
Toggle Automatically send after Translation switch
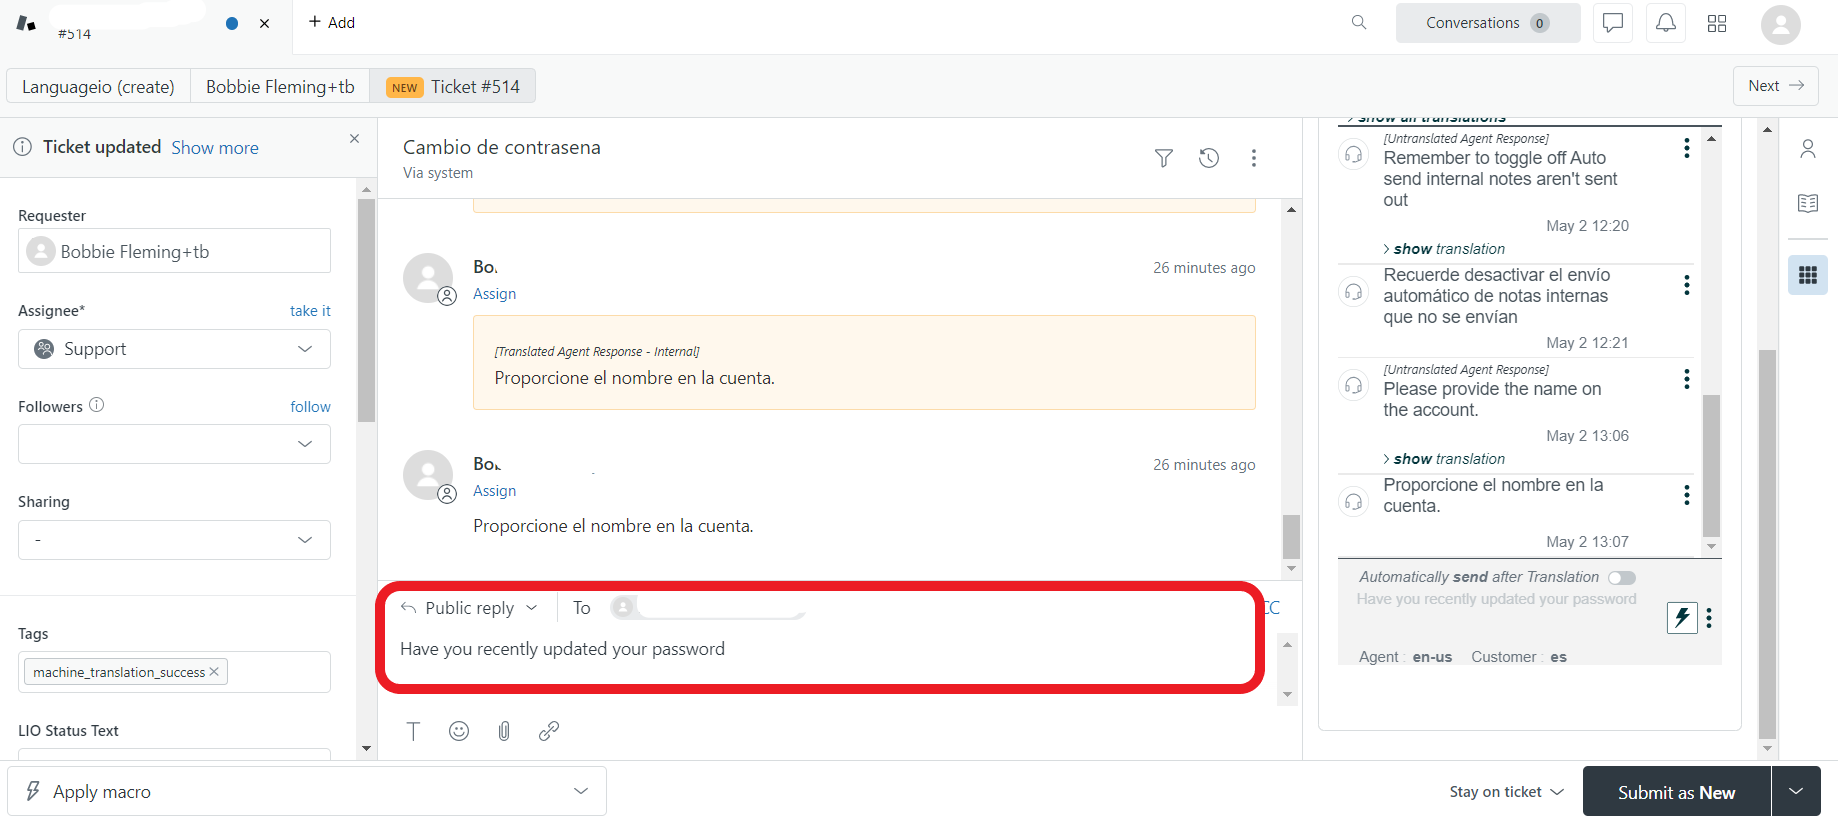click(x=1622, y=578)
